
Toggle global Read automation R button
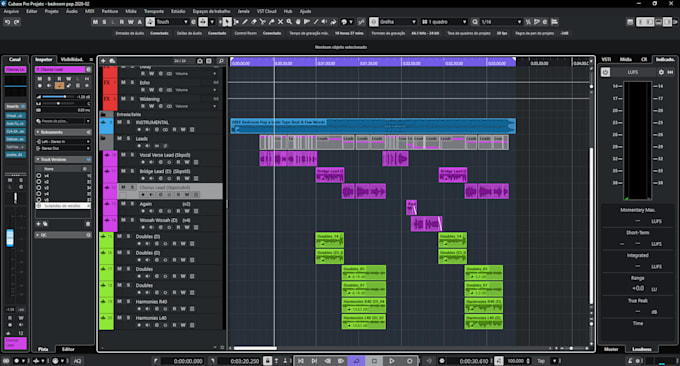pos(122,22)
